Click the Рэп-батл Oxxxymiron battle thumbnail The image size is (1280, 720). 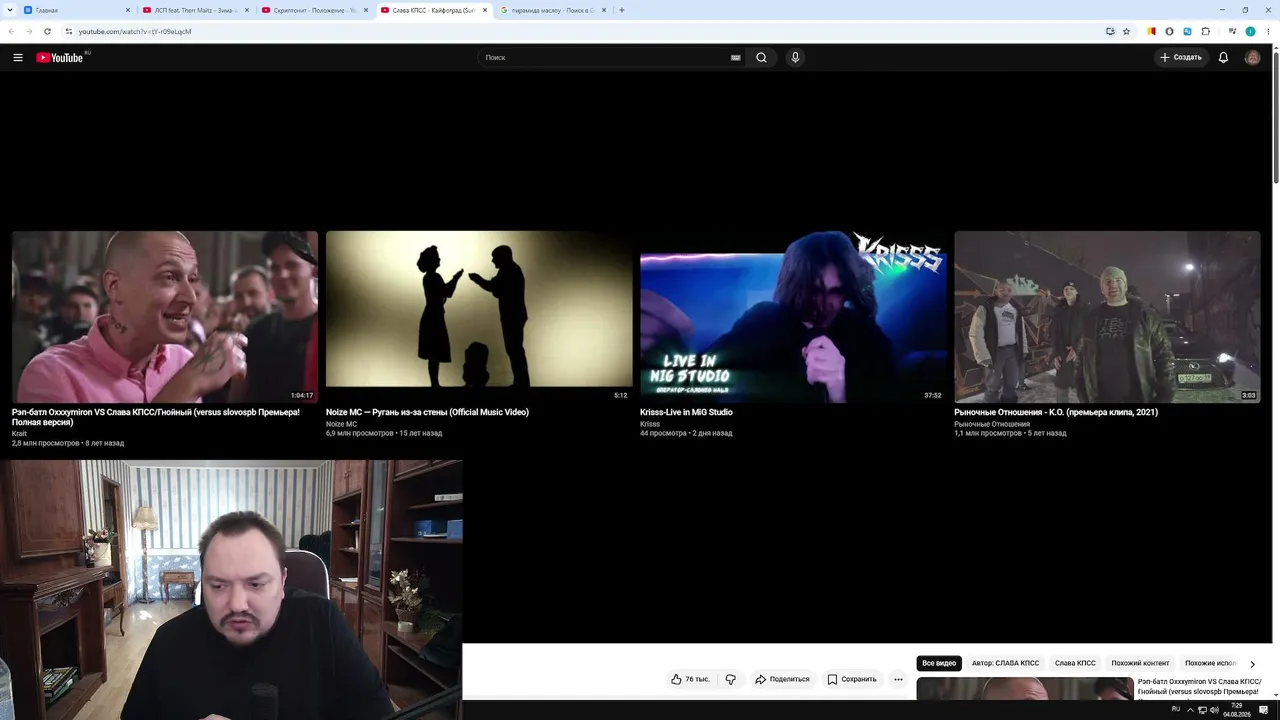165,317
